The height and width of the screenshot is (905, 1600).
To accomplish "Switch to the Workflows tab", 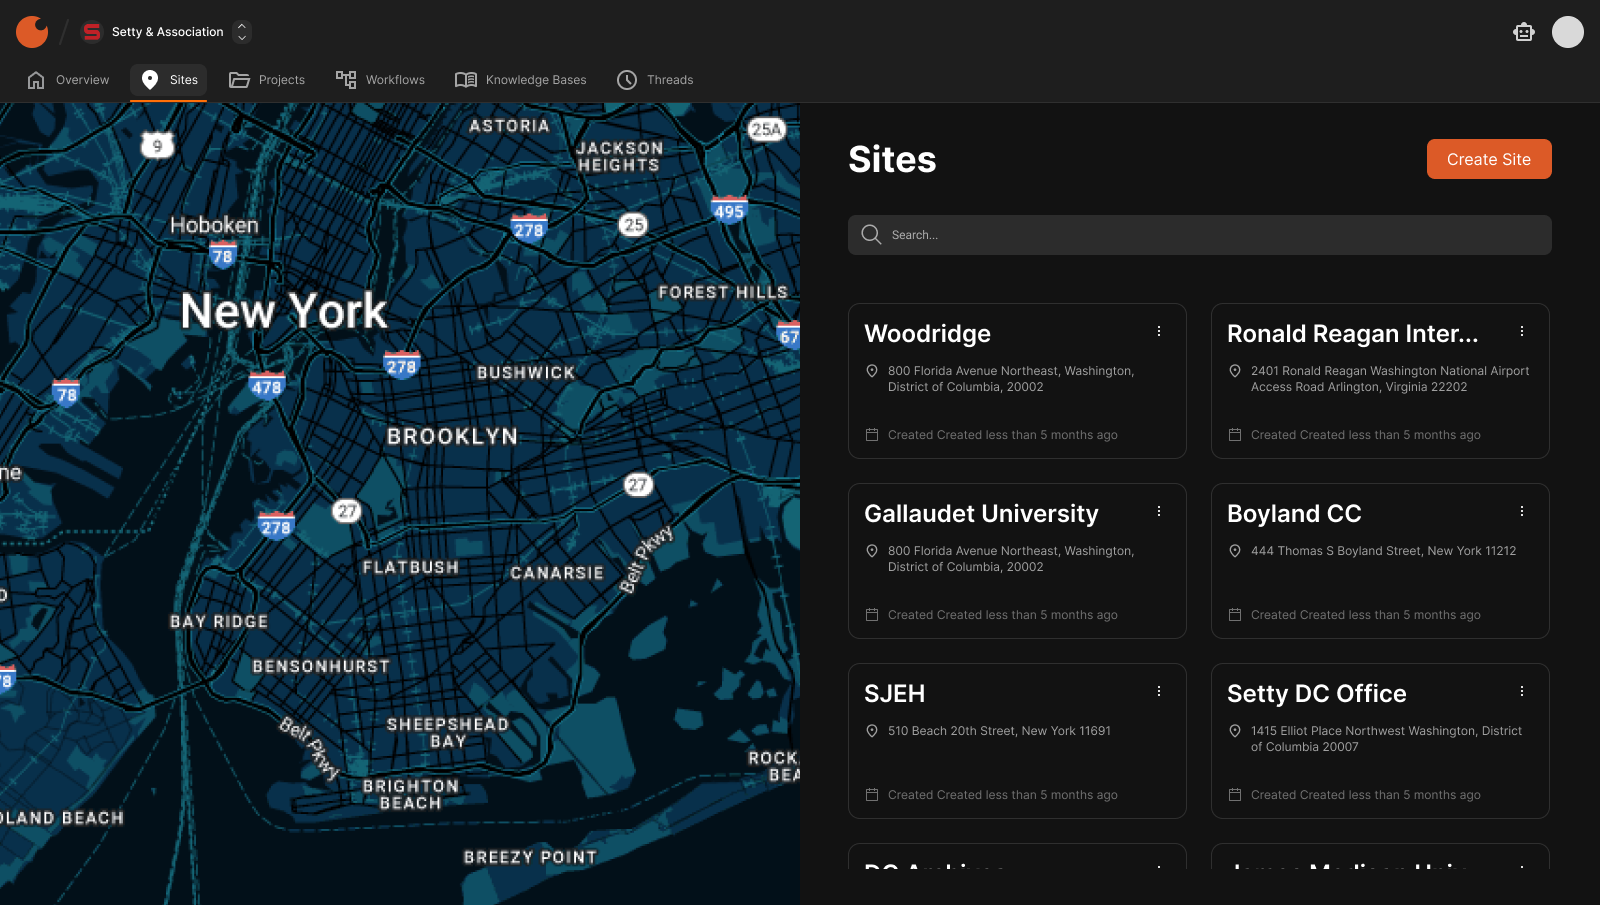I will [380, 80].
